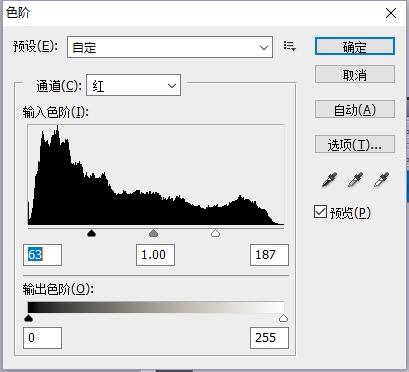Select the gray point eyedropper
This screenshot has height=372, width=409.
[355, 180]
